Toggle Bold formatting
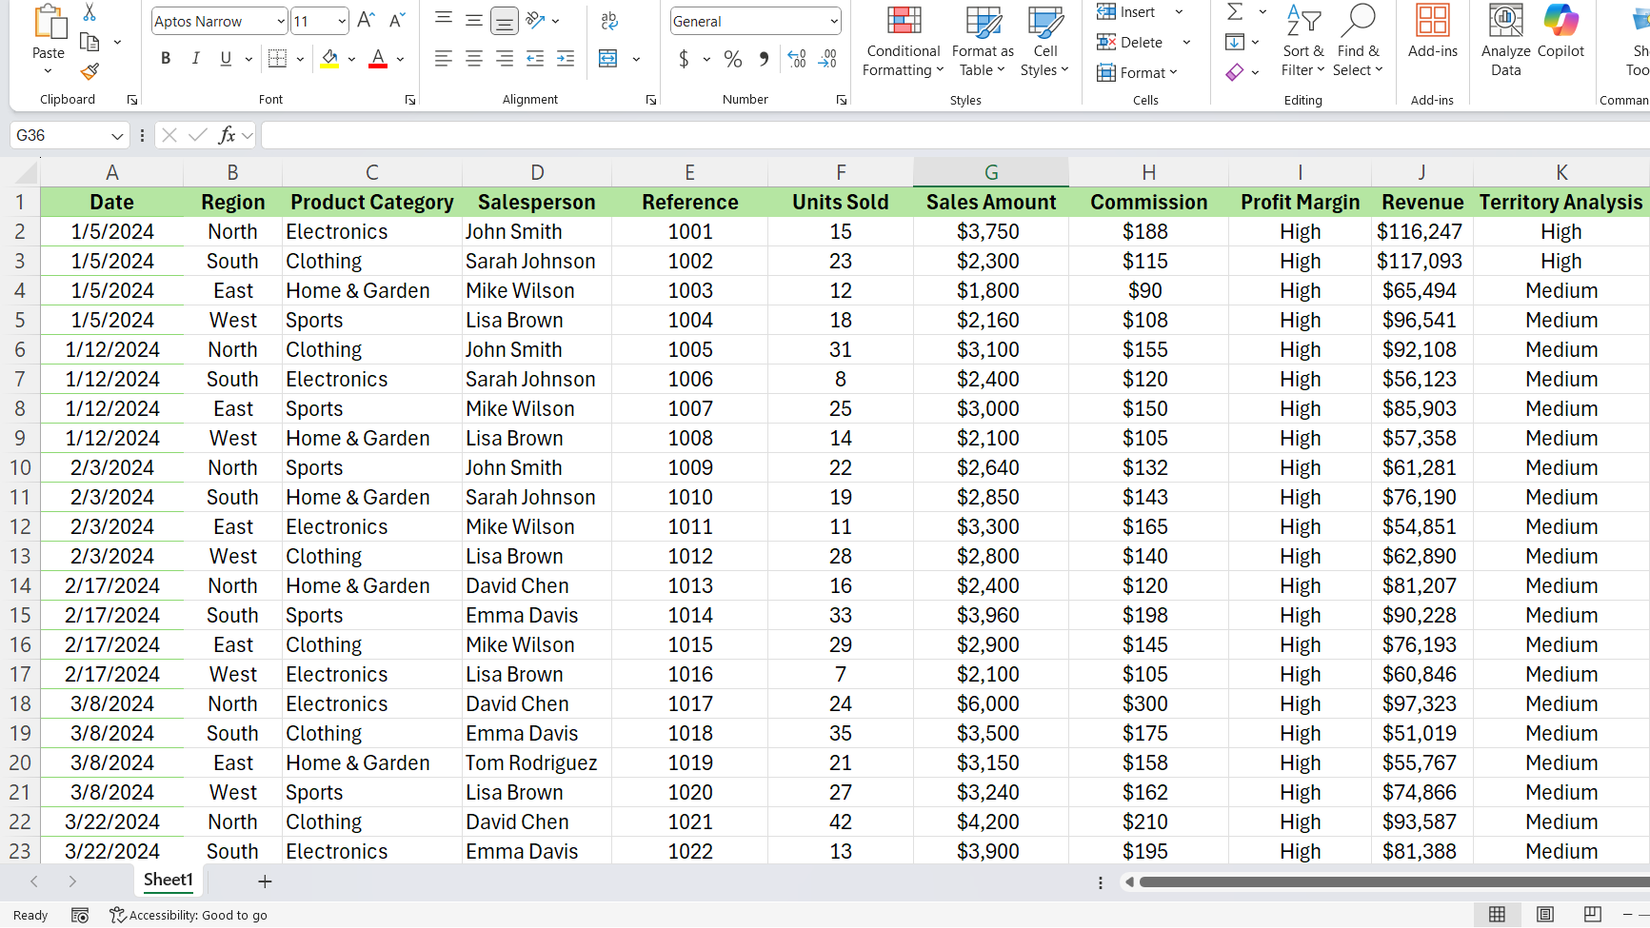The image size is (1650, 928). coord(166,59)
